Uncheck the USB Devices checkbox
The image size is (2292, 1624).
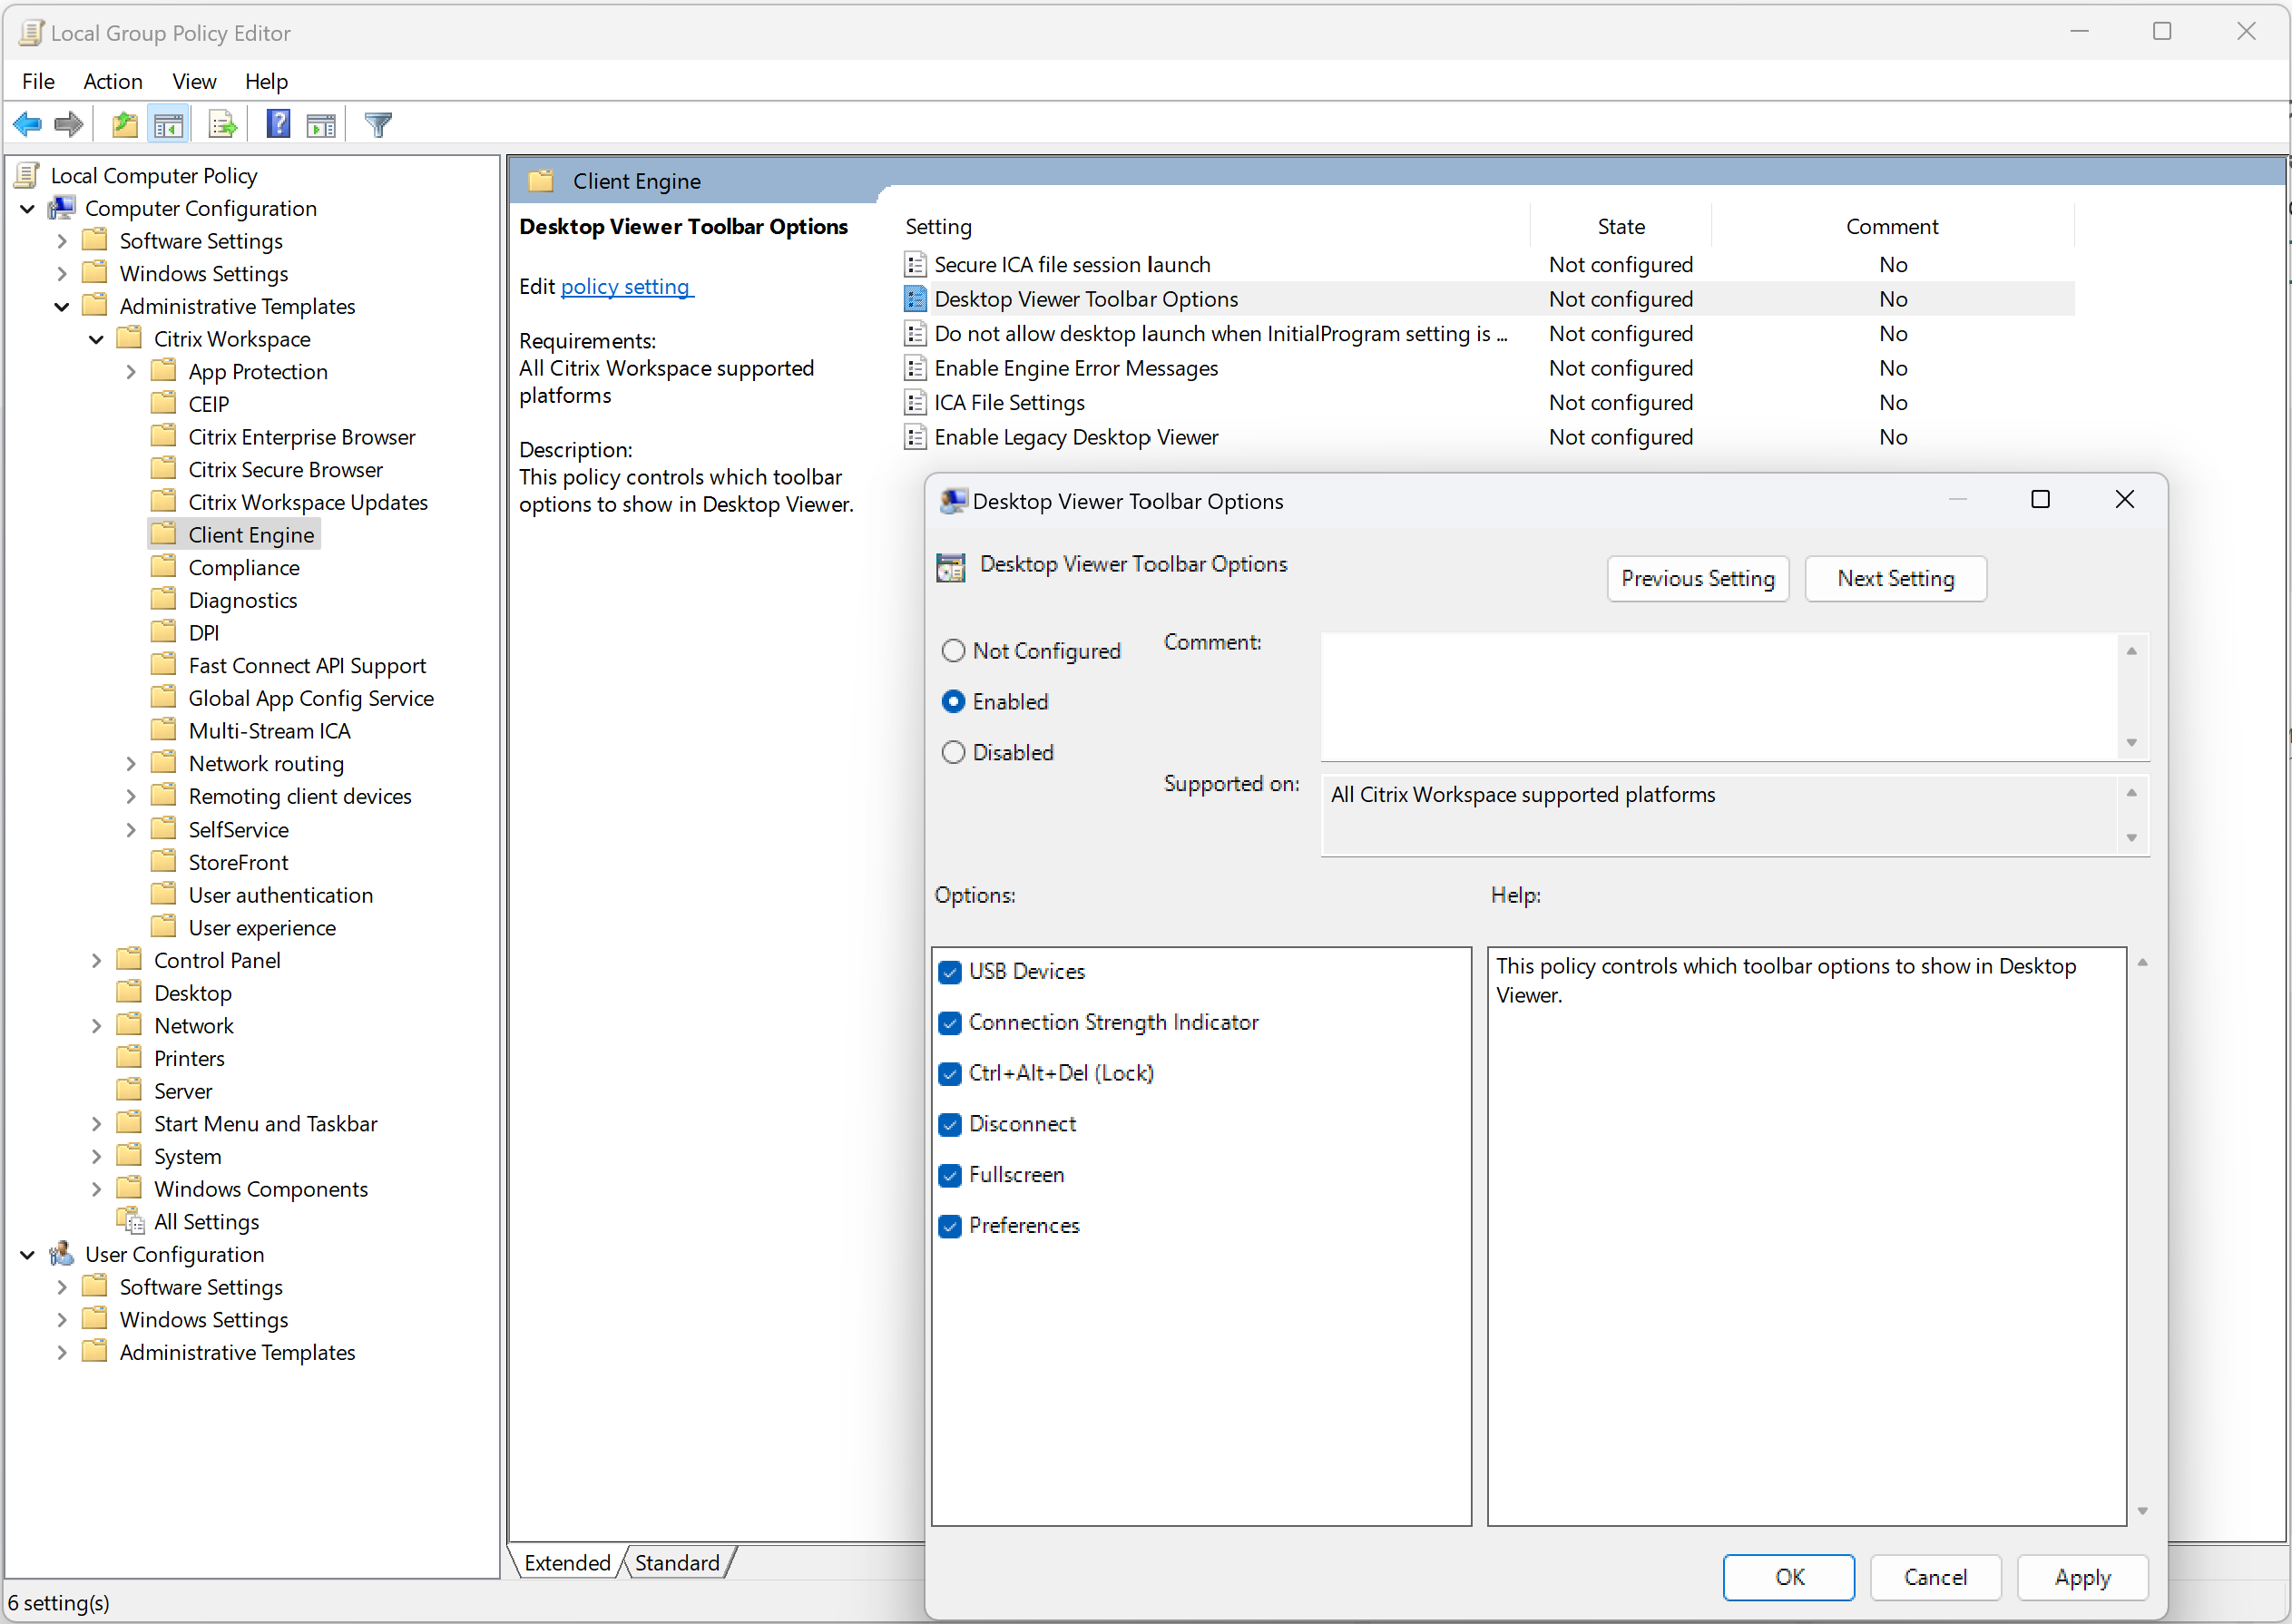(x=950, y=972)
